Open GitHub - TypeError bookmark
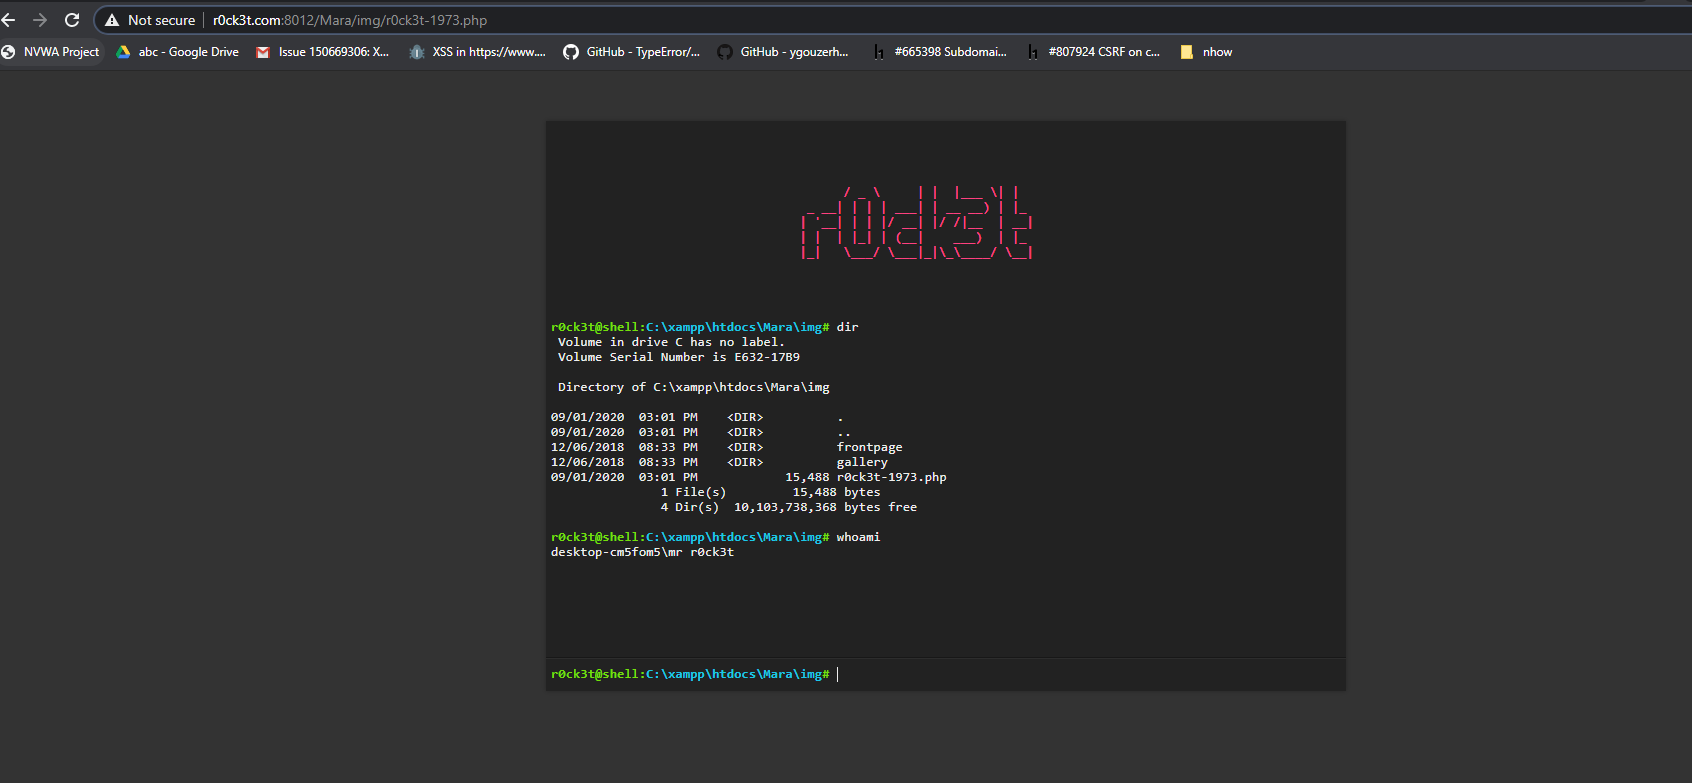Image resolution: width=1692 pixels, height=783 pixels. pos(632,52)
